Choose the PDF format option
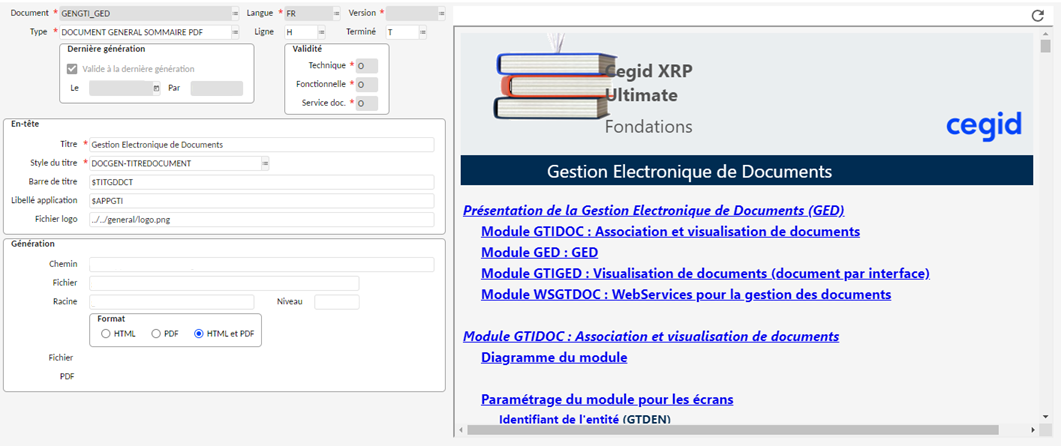 tap(155, 333)
